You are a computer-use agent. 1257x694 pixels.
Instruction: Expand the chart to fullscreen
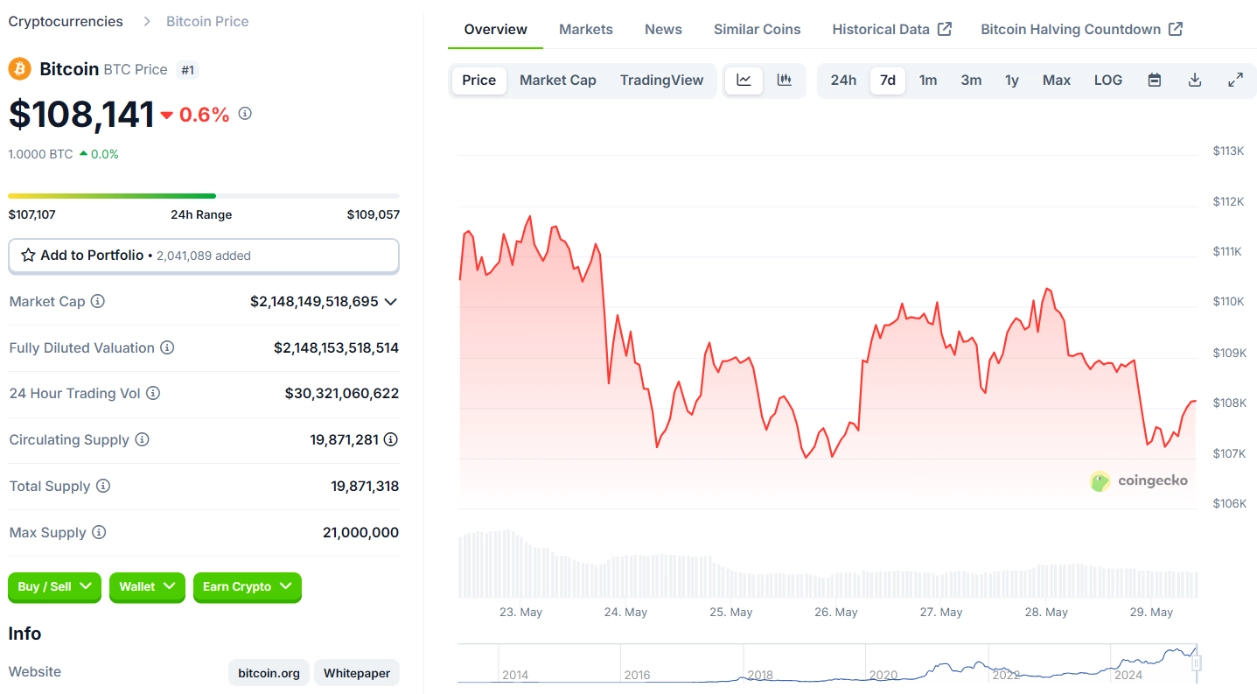1235,80
